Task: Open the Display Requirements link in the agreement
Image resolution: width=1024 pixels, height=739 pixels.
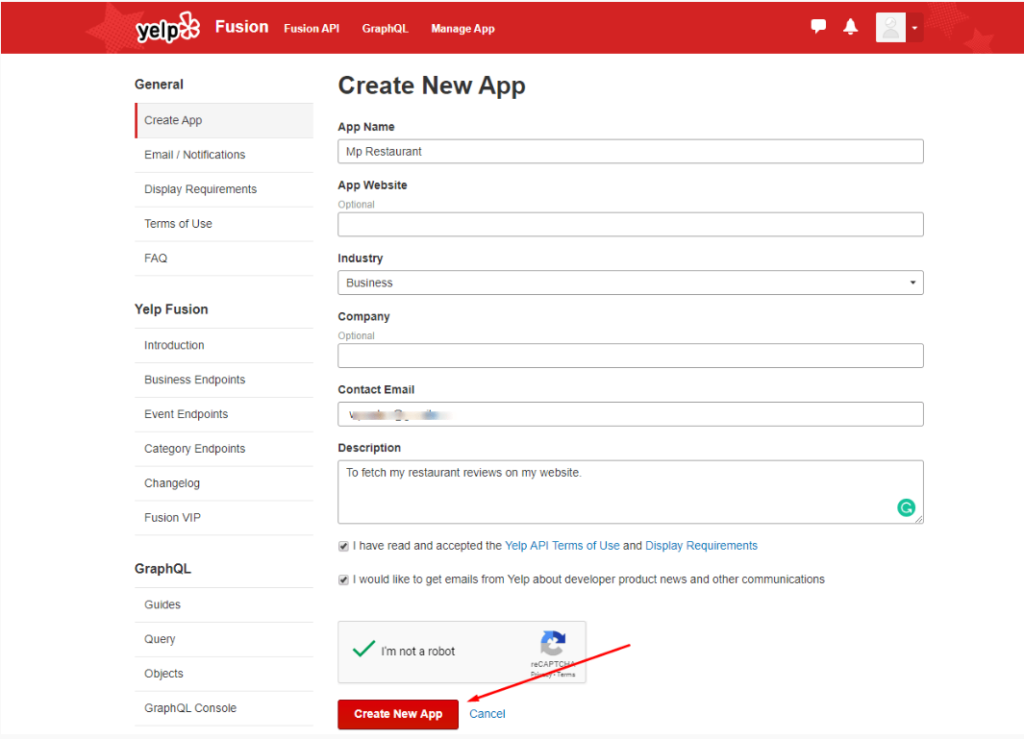Action: tap(701, 546)
